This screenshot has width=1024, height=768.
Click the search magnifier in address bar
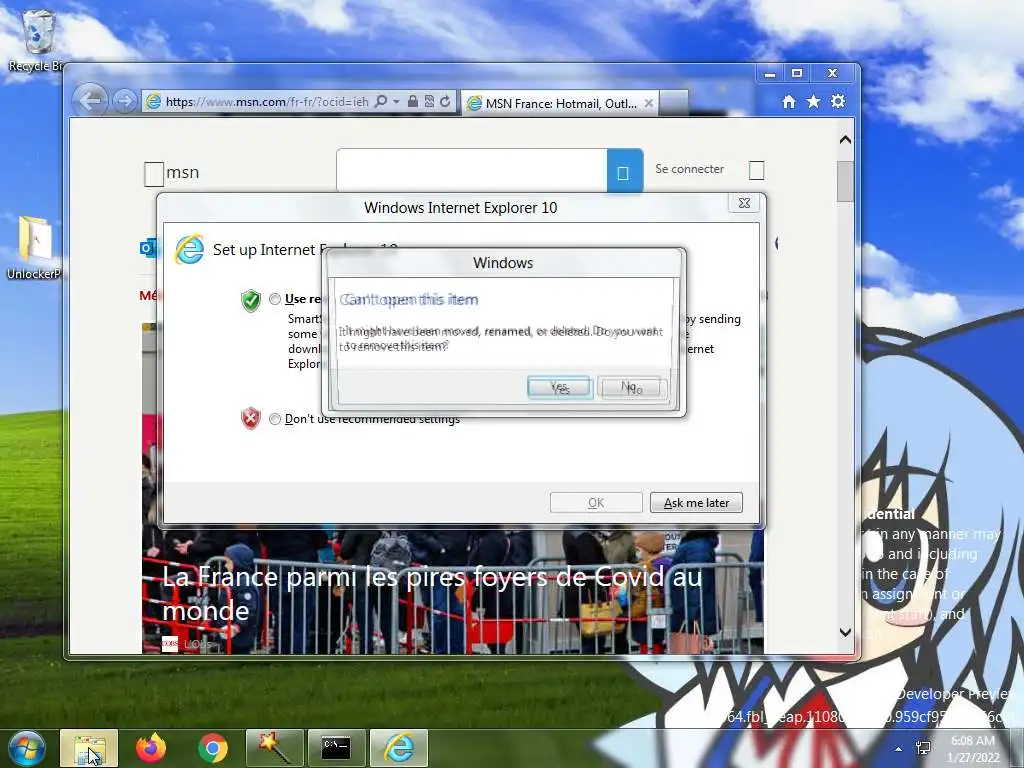[381, 101]
